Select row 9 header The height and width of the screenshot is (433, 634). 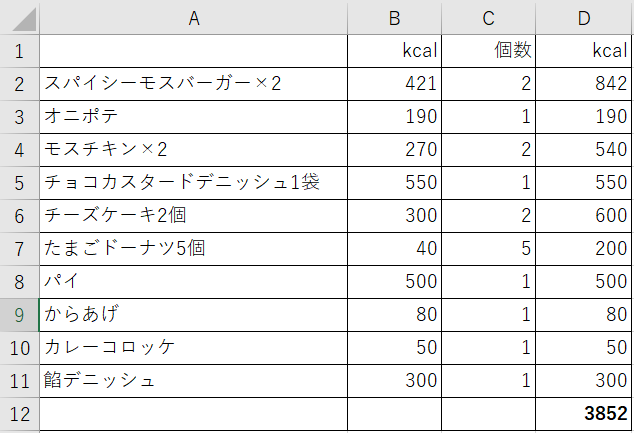click(x=19, y=315)
